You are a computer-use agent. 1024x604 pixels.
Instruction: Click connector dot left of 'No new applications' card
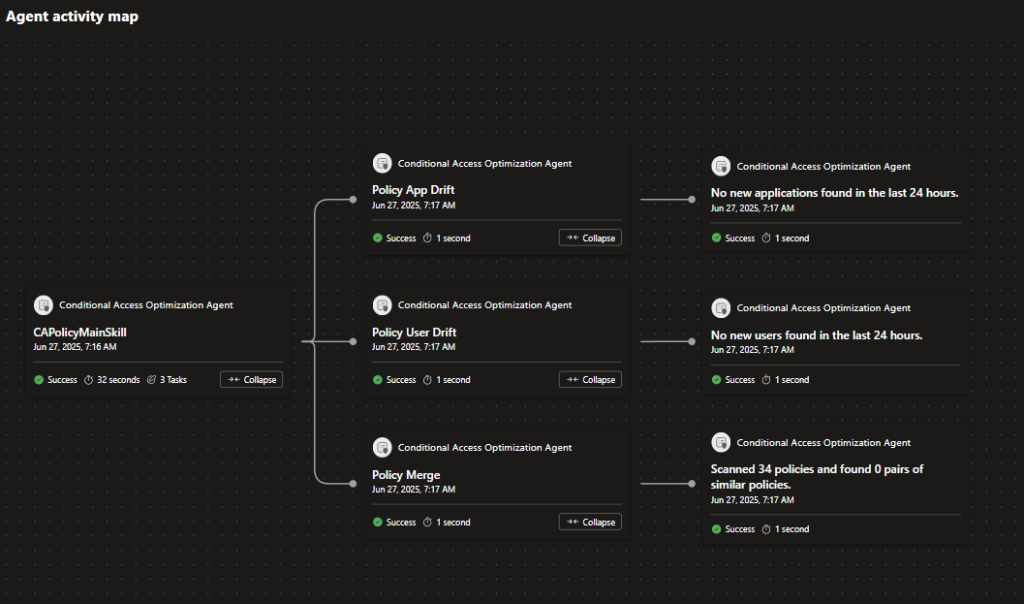[692, 200]
